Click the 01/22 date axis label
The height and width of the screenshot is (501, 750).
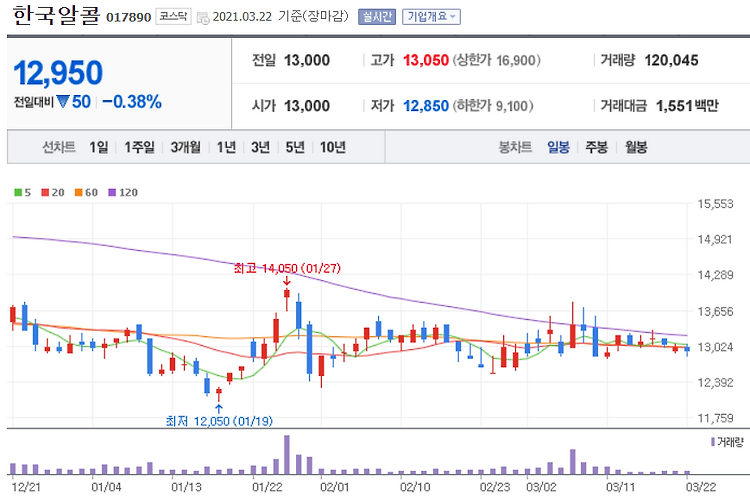(x=267, y=487)
